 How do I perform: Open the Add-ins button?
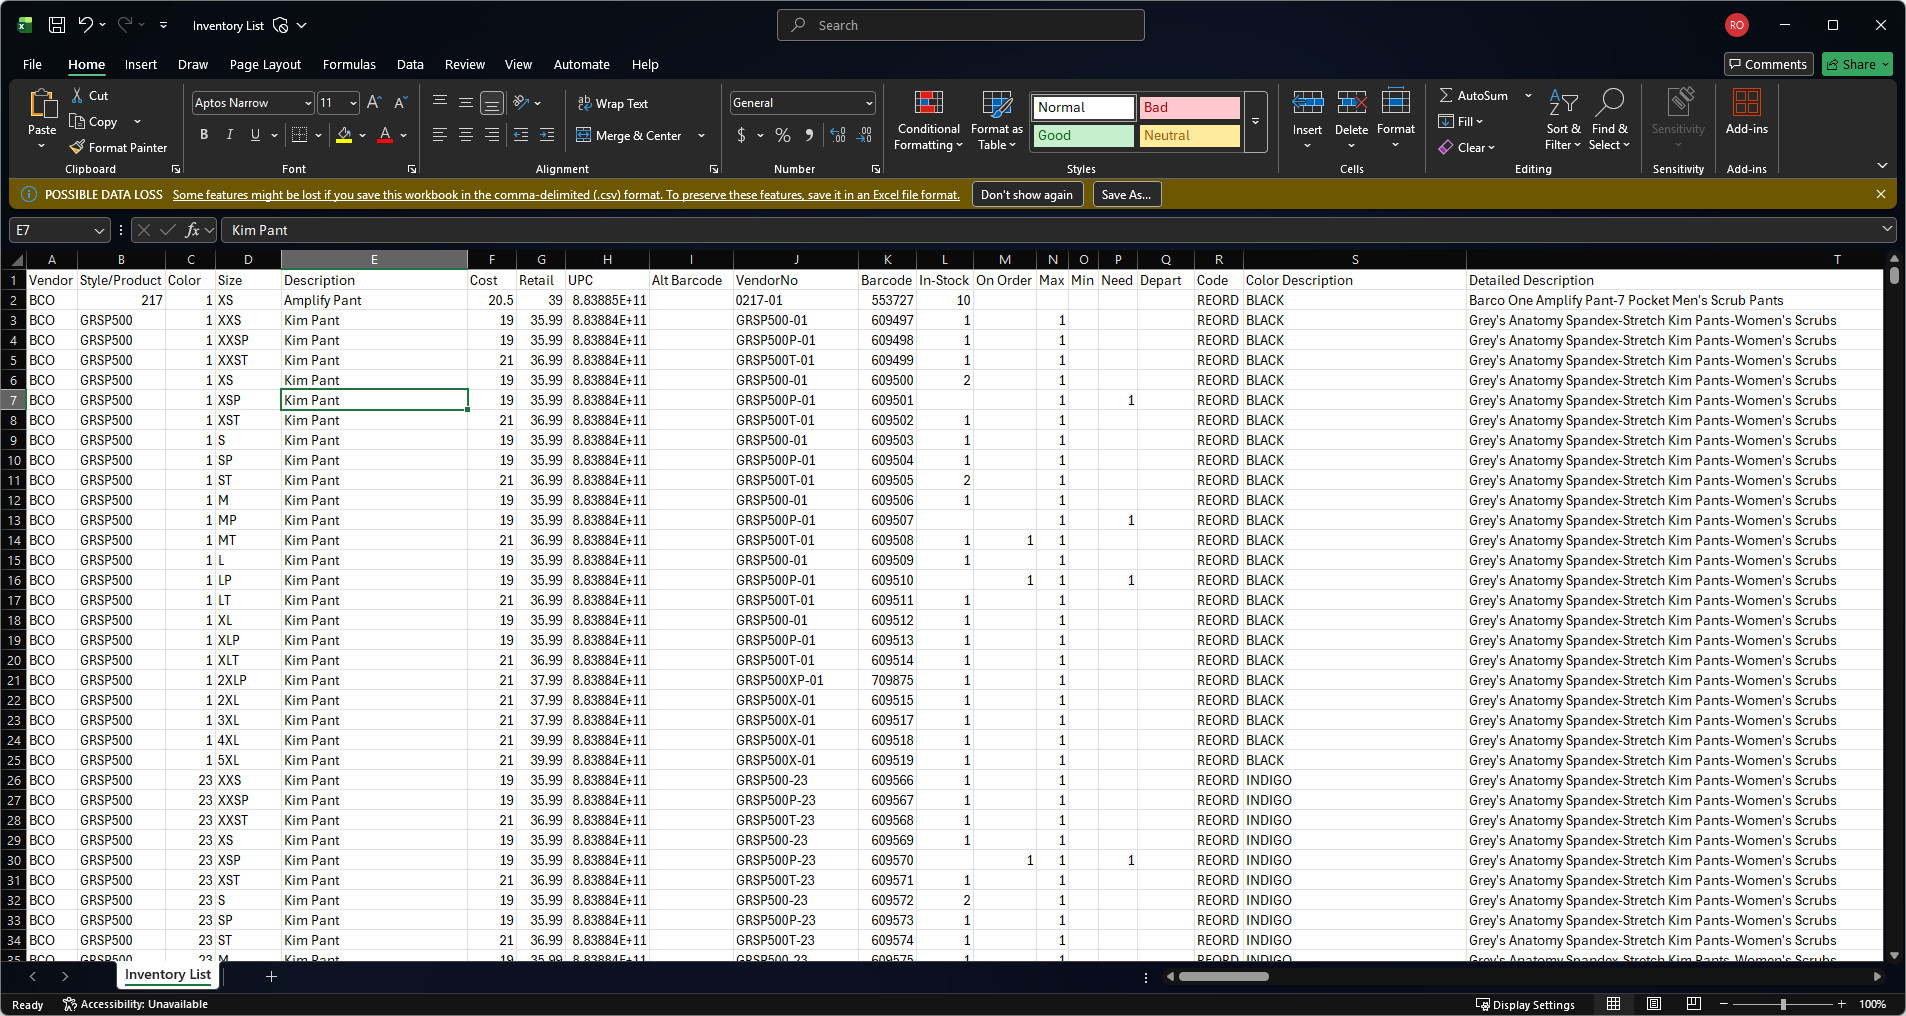1747,112
